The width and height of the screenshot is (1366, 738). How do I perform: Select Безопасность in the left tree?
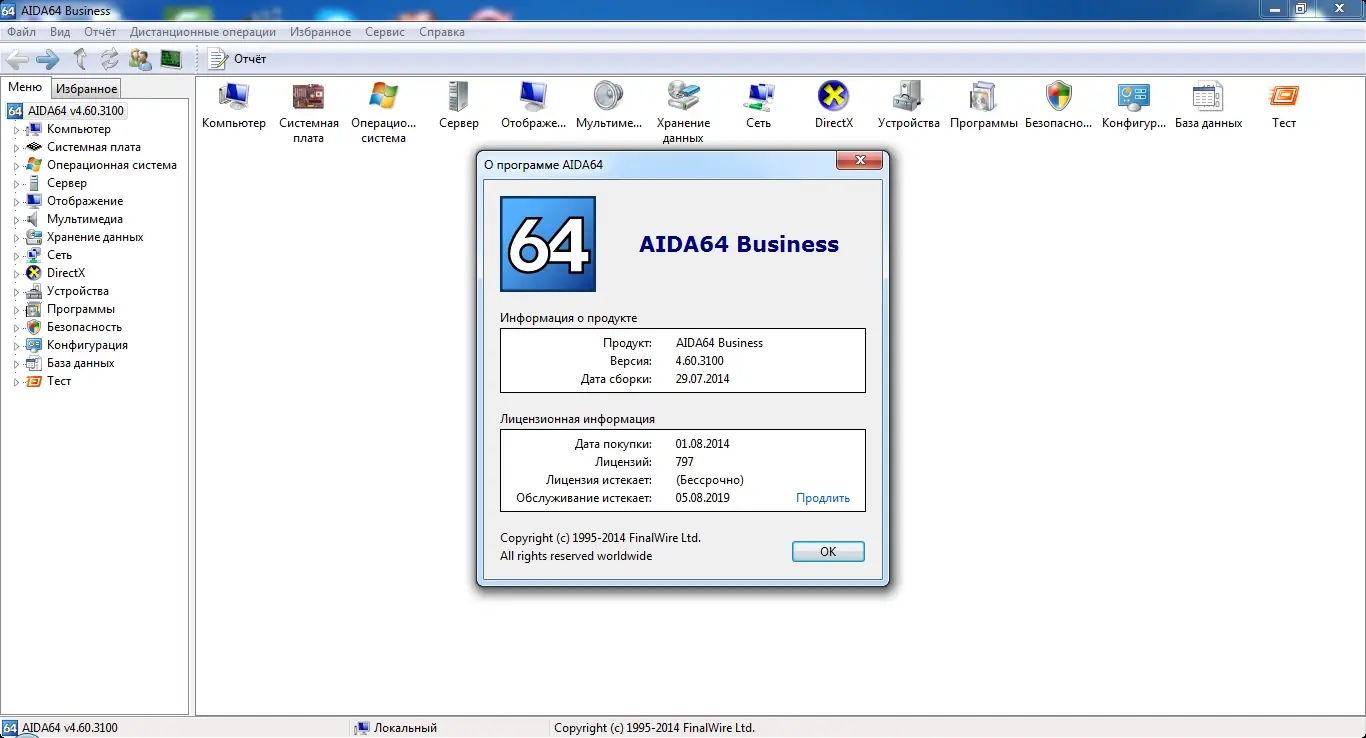(x=84, y=327)
